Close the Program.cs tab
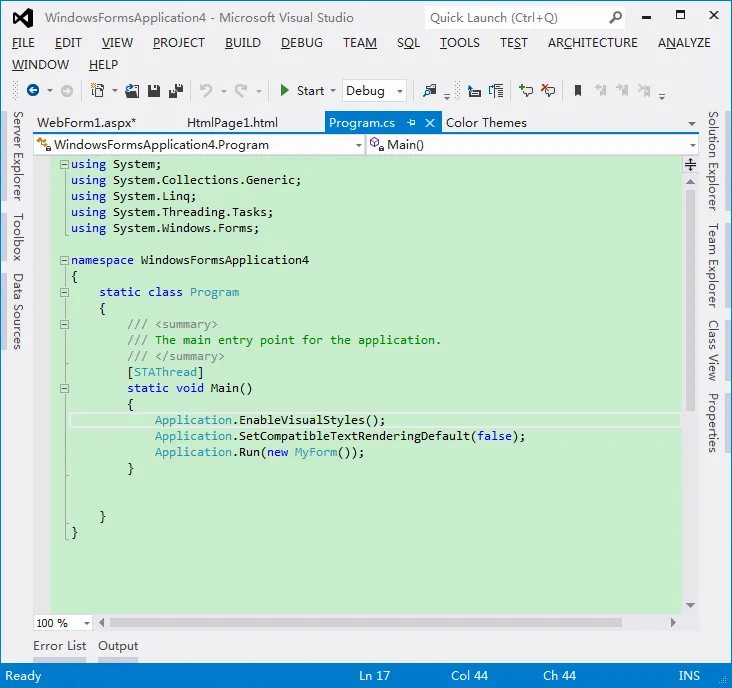Screen dimensions: 732x688 point(431,123)
